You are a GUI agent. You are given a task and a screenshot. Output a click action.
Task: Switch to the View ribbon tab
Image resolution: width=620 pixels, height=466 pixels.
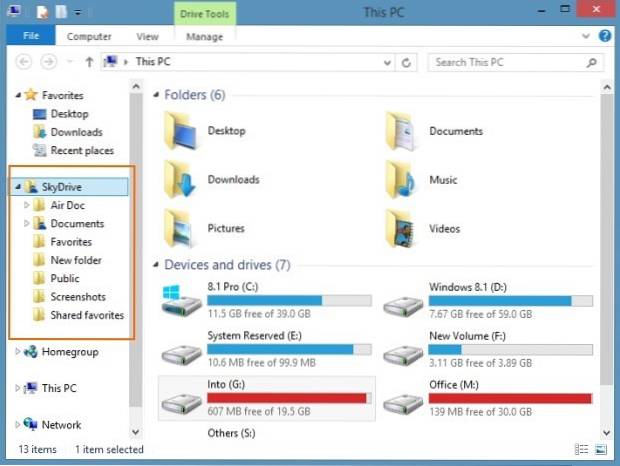point(147,37)
